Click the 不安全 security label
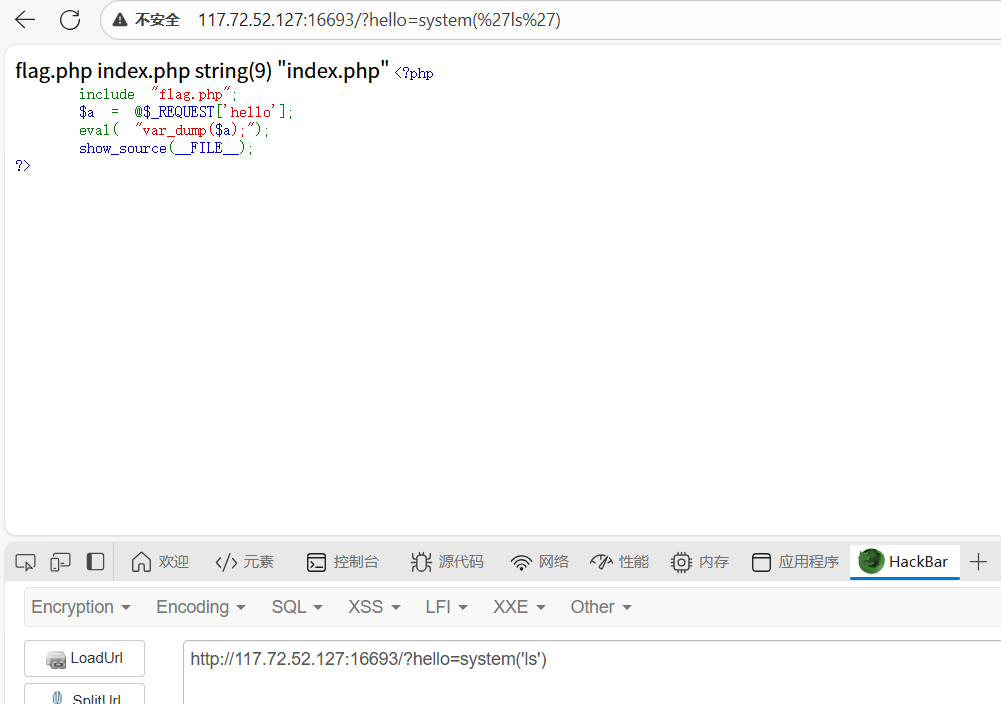Screen dimensions: 1001x704 click(x=157, y=20)
